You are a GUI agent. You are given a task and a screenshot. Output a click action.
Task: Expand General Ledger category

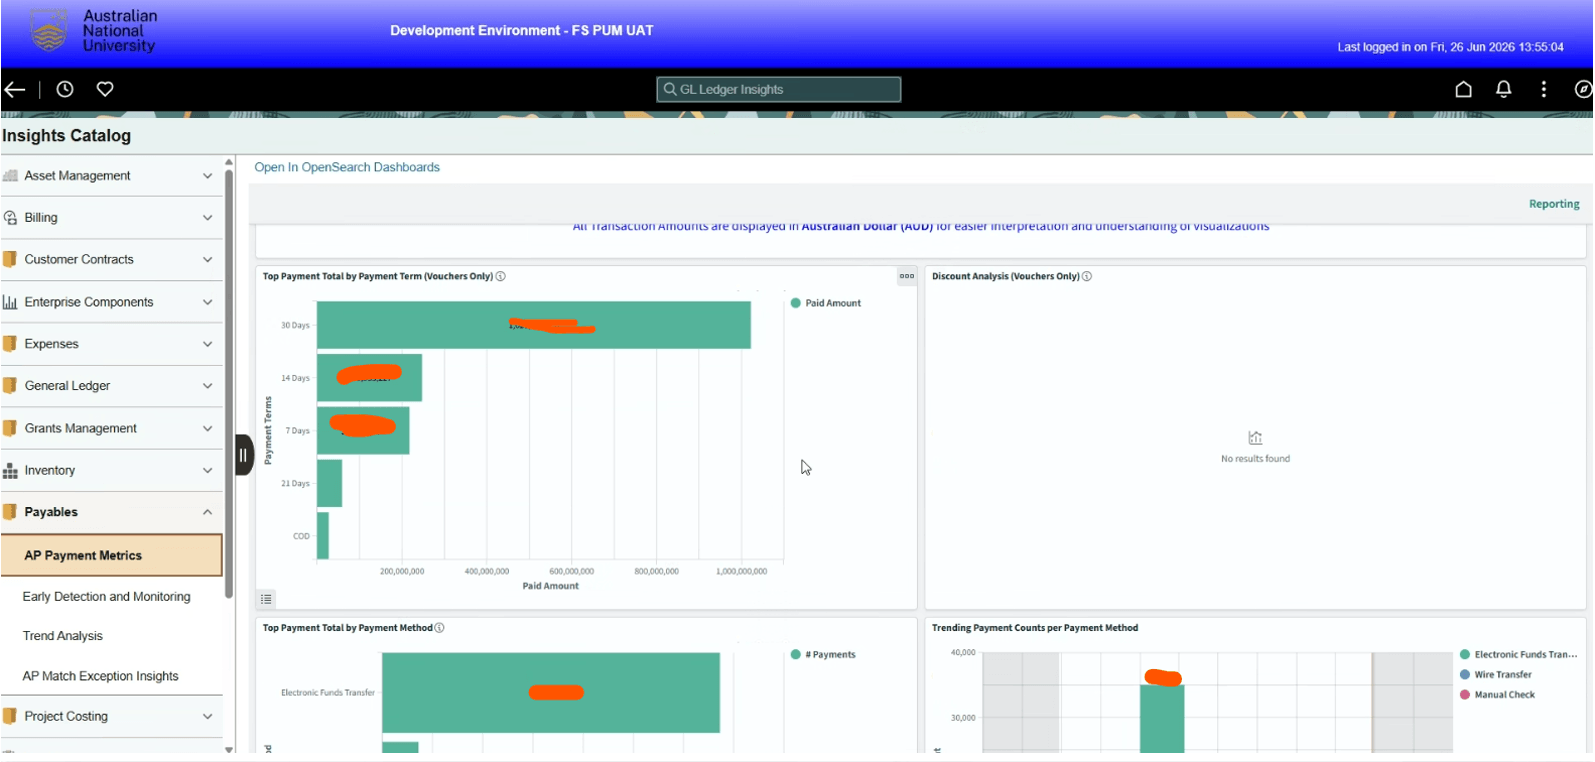pos(208,385)
